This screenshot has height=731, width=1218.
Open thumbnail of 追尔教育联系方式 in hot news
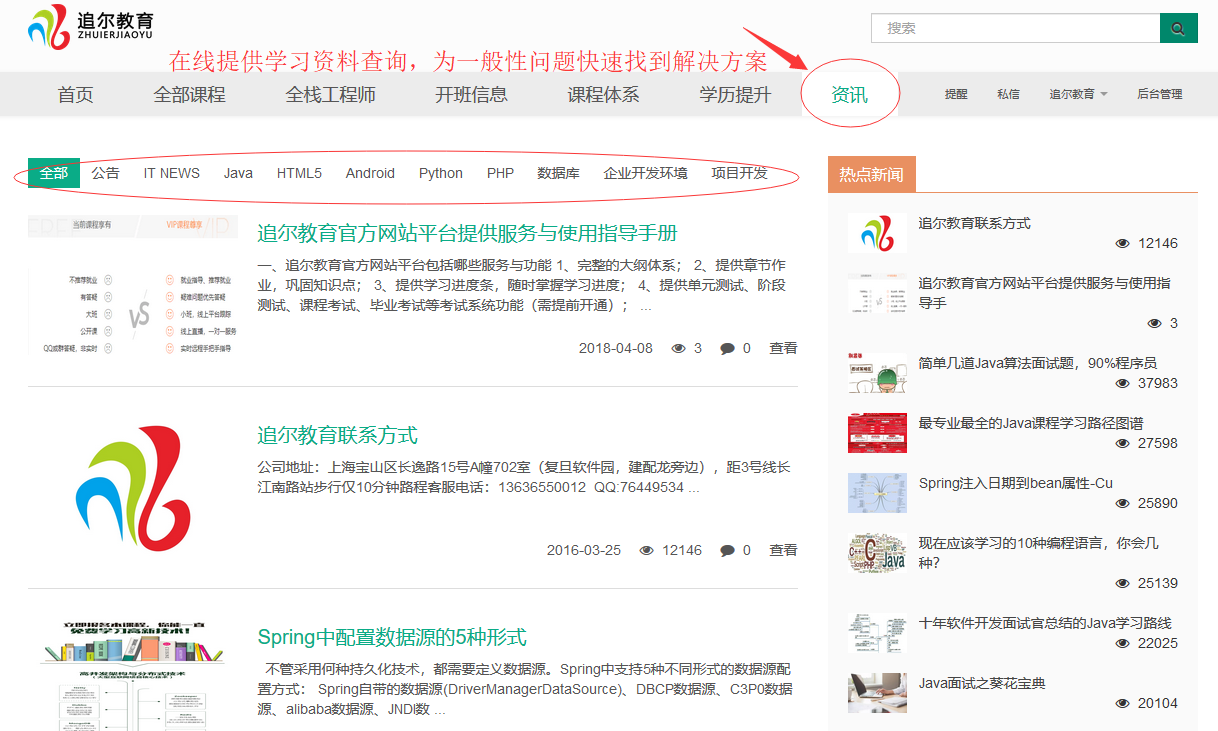(877, 233)
